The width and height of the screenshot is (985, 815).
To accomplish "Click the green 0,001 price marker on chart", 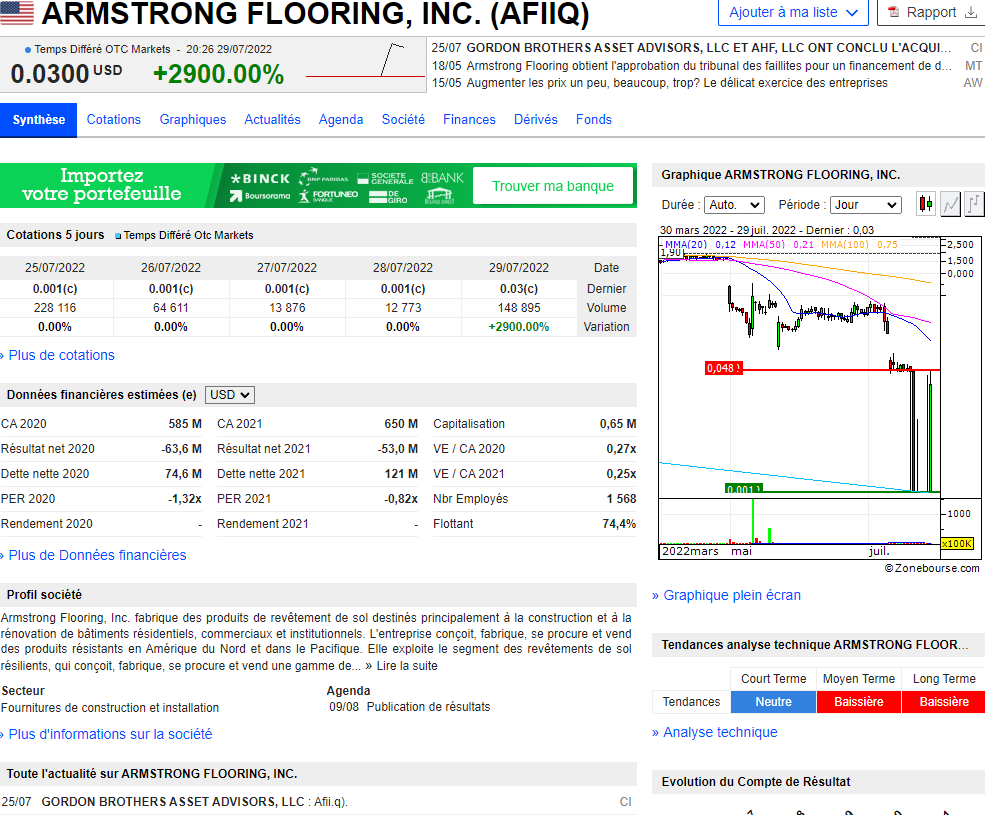I will pyautogui.click(x=744, y=488).
